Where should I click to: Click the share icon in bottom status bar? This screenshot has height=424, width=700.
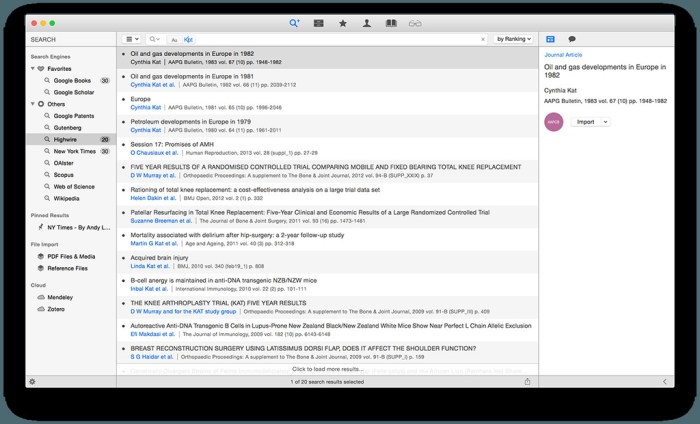coord(527,381)
